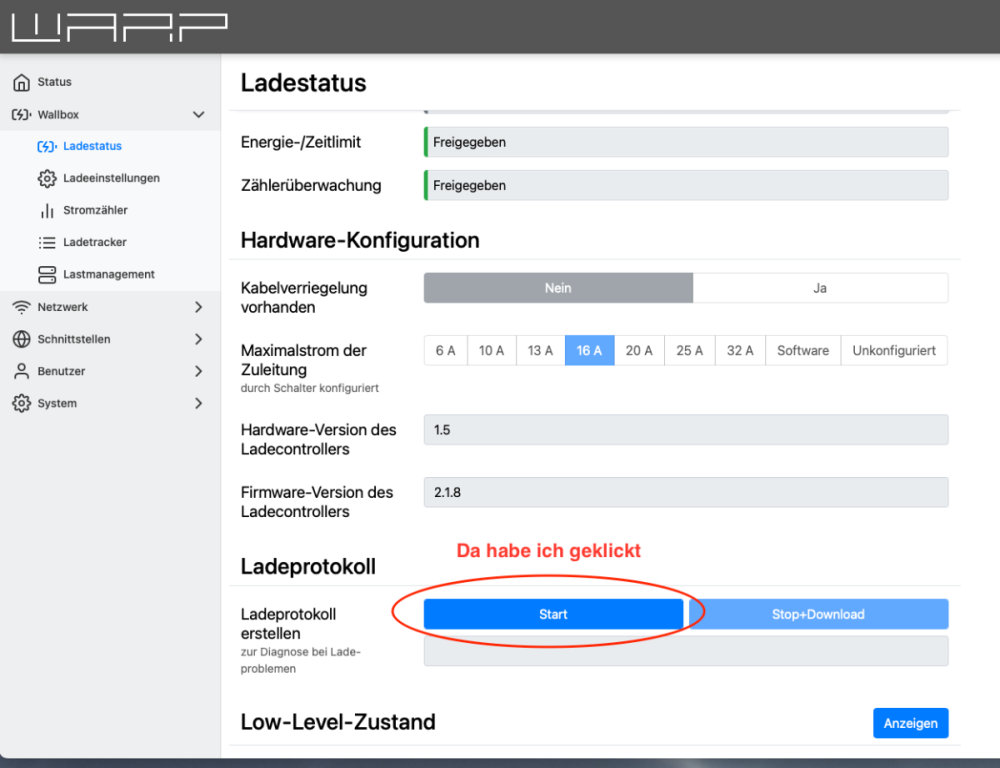Click the Wi-Fi icon beside Netzwerk
Screen dimensions: 1000x768
pyautogui.click(x=21, y=307)
